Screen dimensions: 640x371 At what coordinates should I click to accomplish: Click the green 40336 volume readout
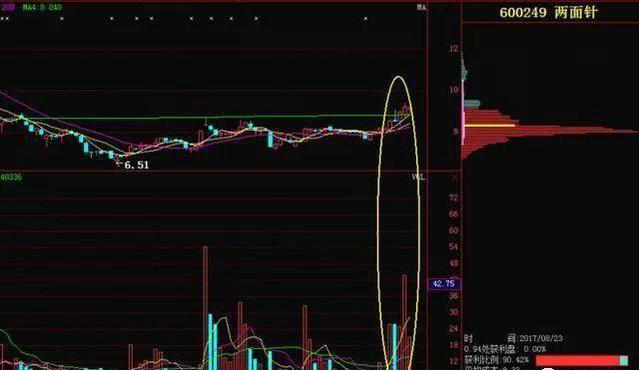point(11,177)
